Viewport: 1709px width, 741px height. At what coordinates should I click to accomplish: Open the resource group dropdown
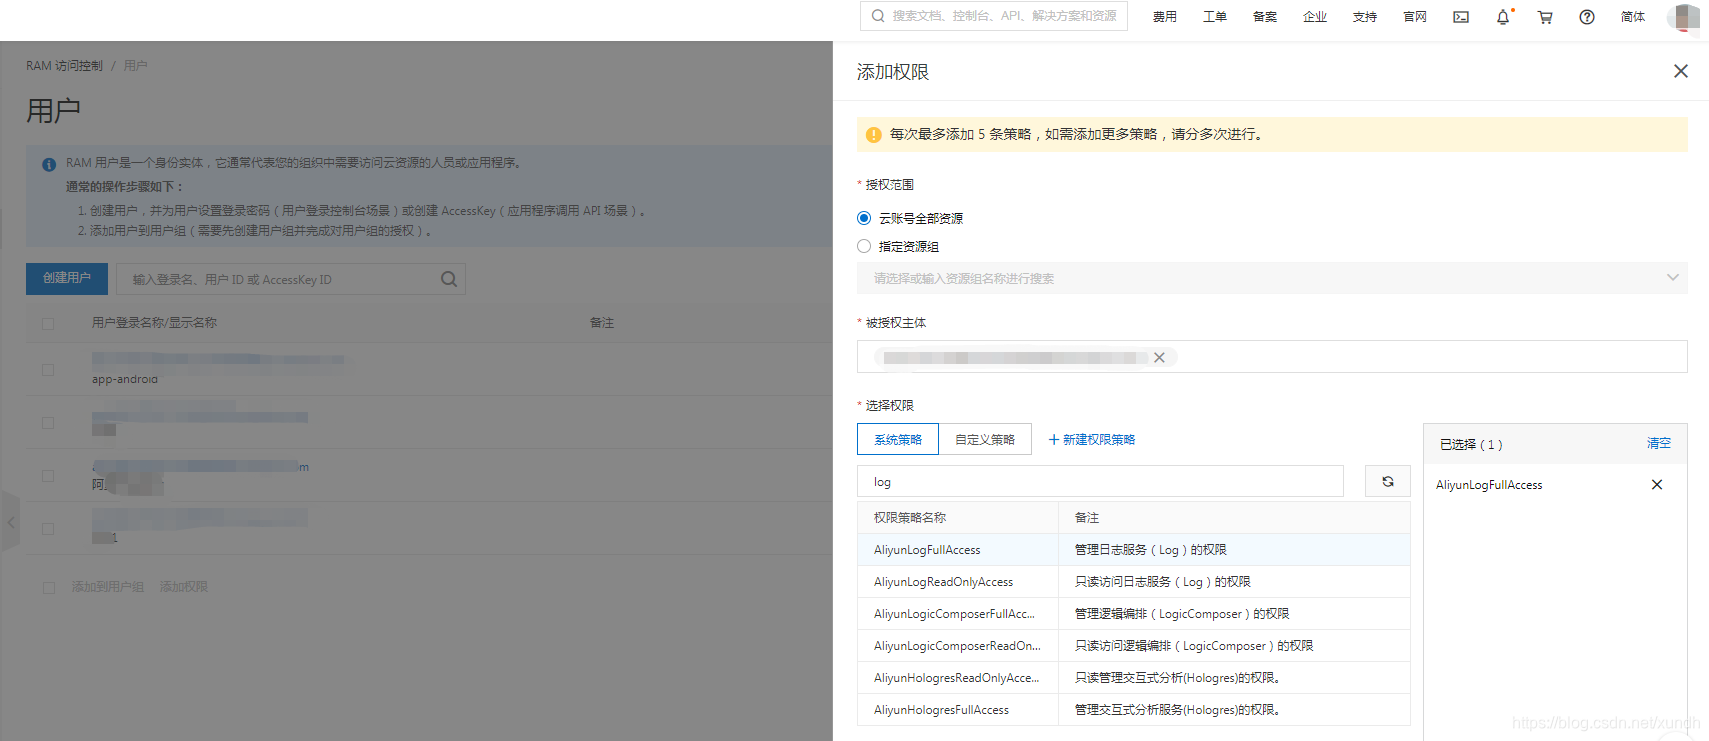1272,278
